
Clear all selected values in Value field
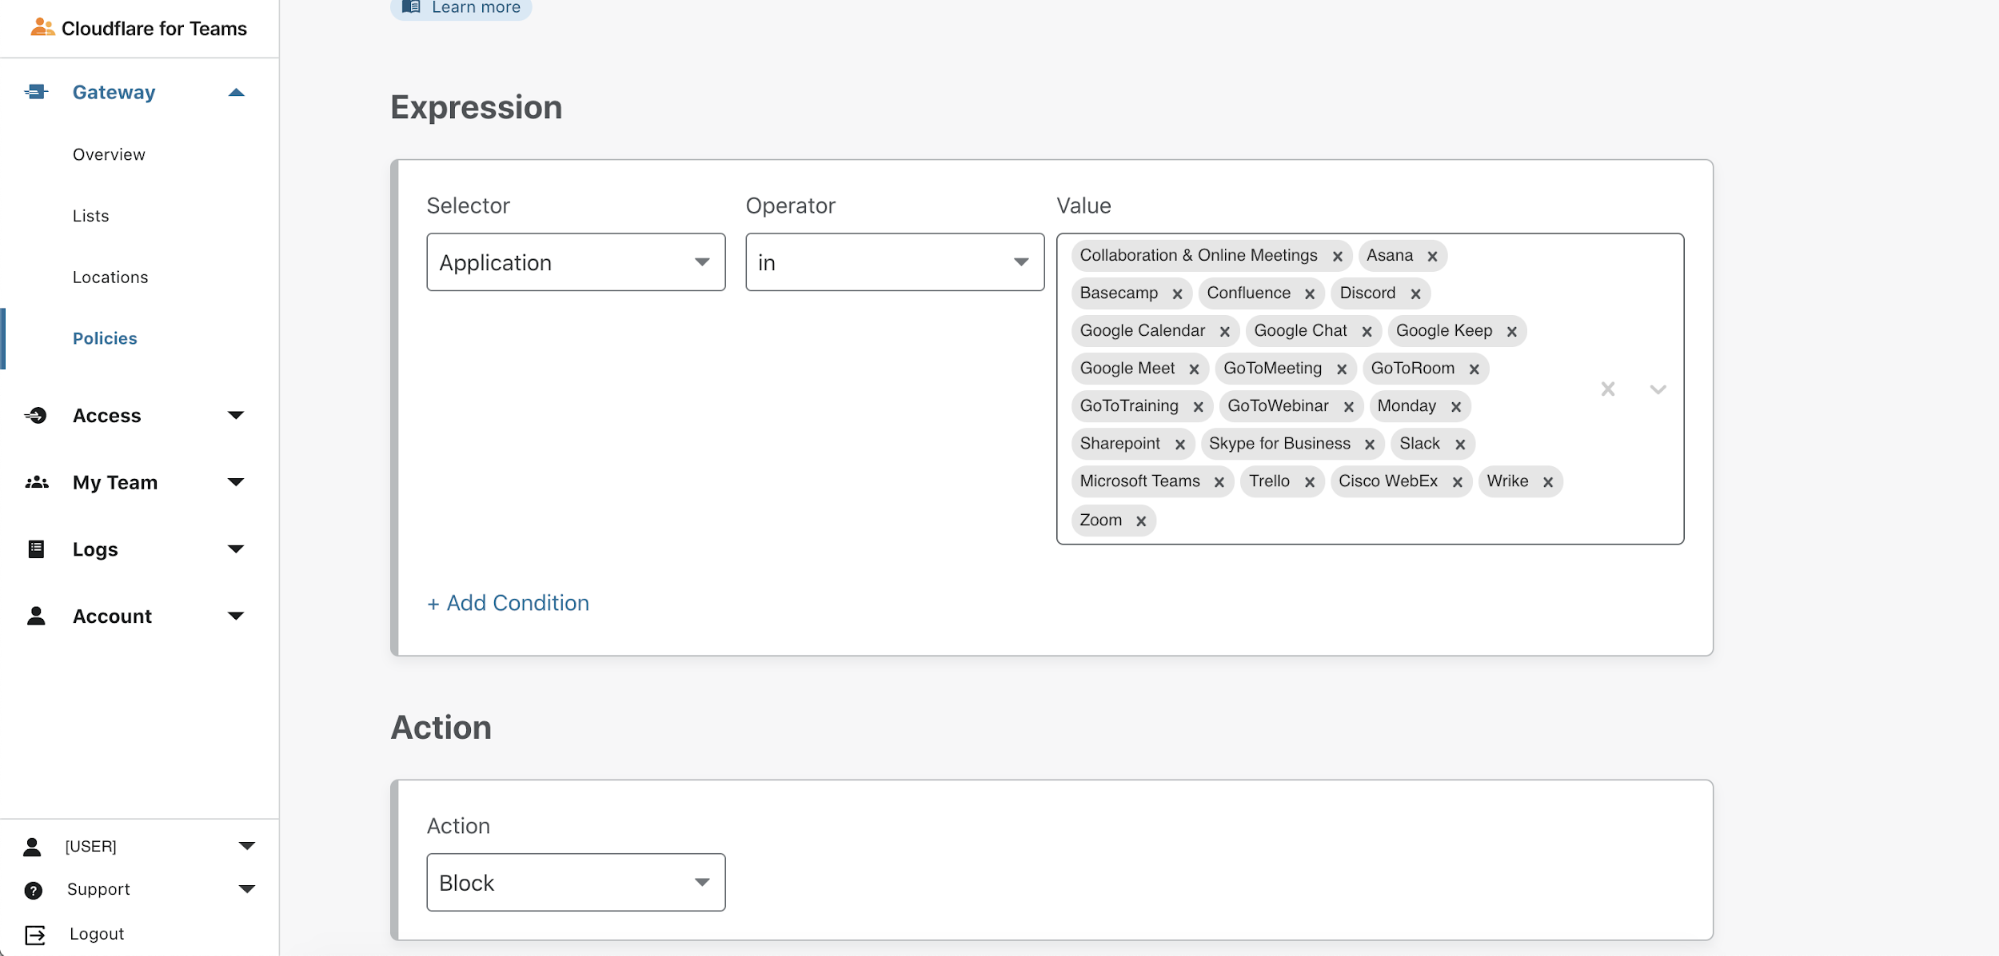[x=1607, y=389]
